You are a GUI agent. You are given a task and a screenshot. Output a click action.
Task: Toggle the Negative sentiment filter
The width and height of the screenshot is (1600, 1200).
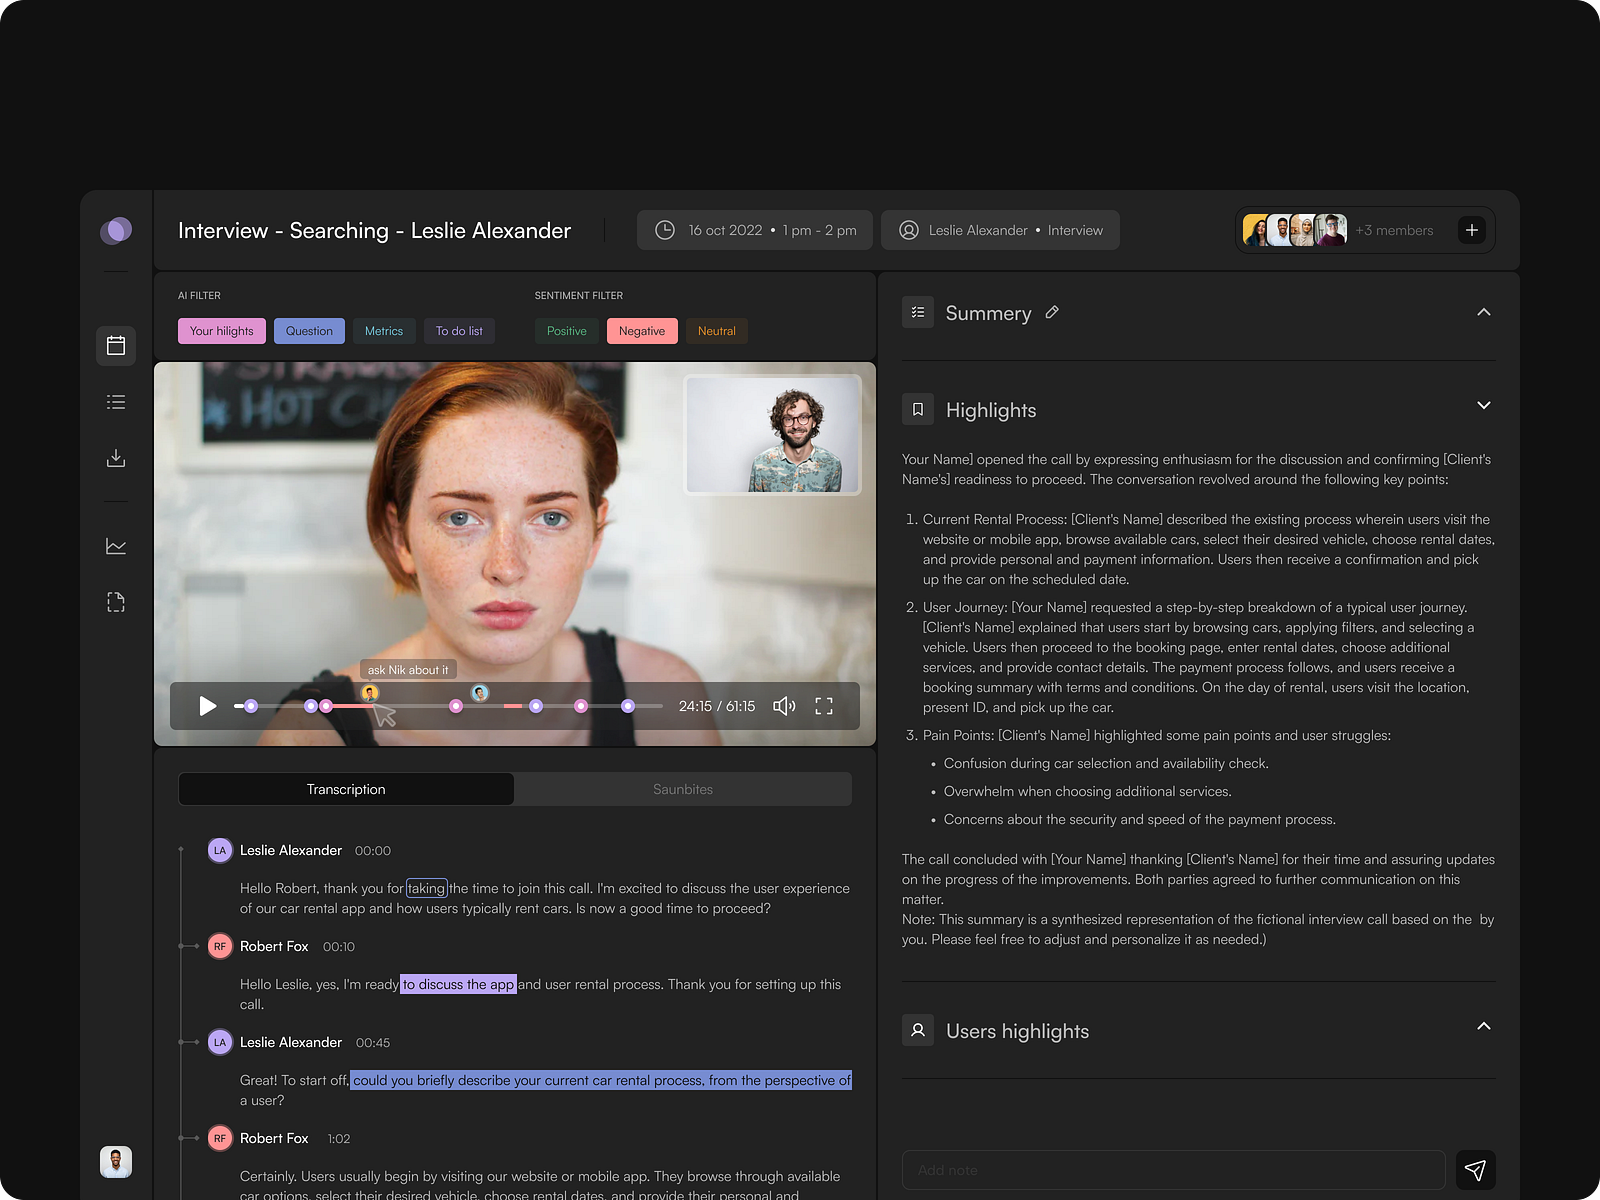pyautogui.click(x=642, y=330)
